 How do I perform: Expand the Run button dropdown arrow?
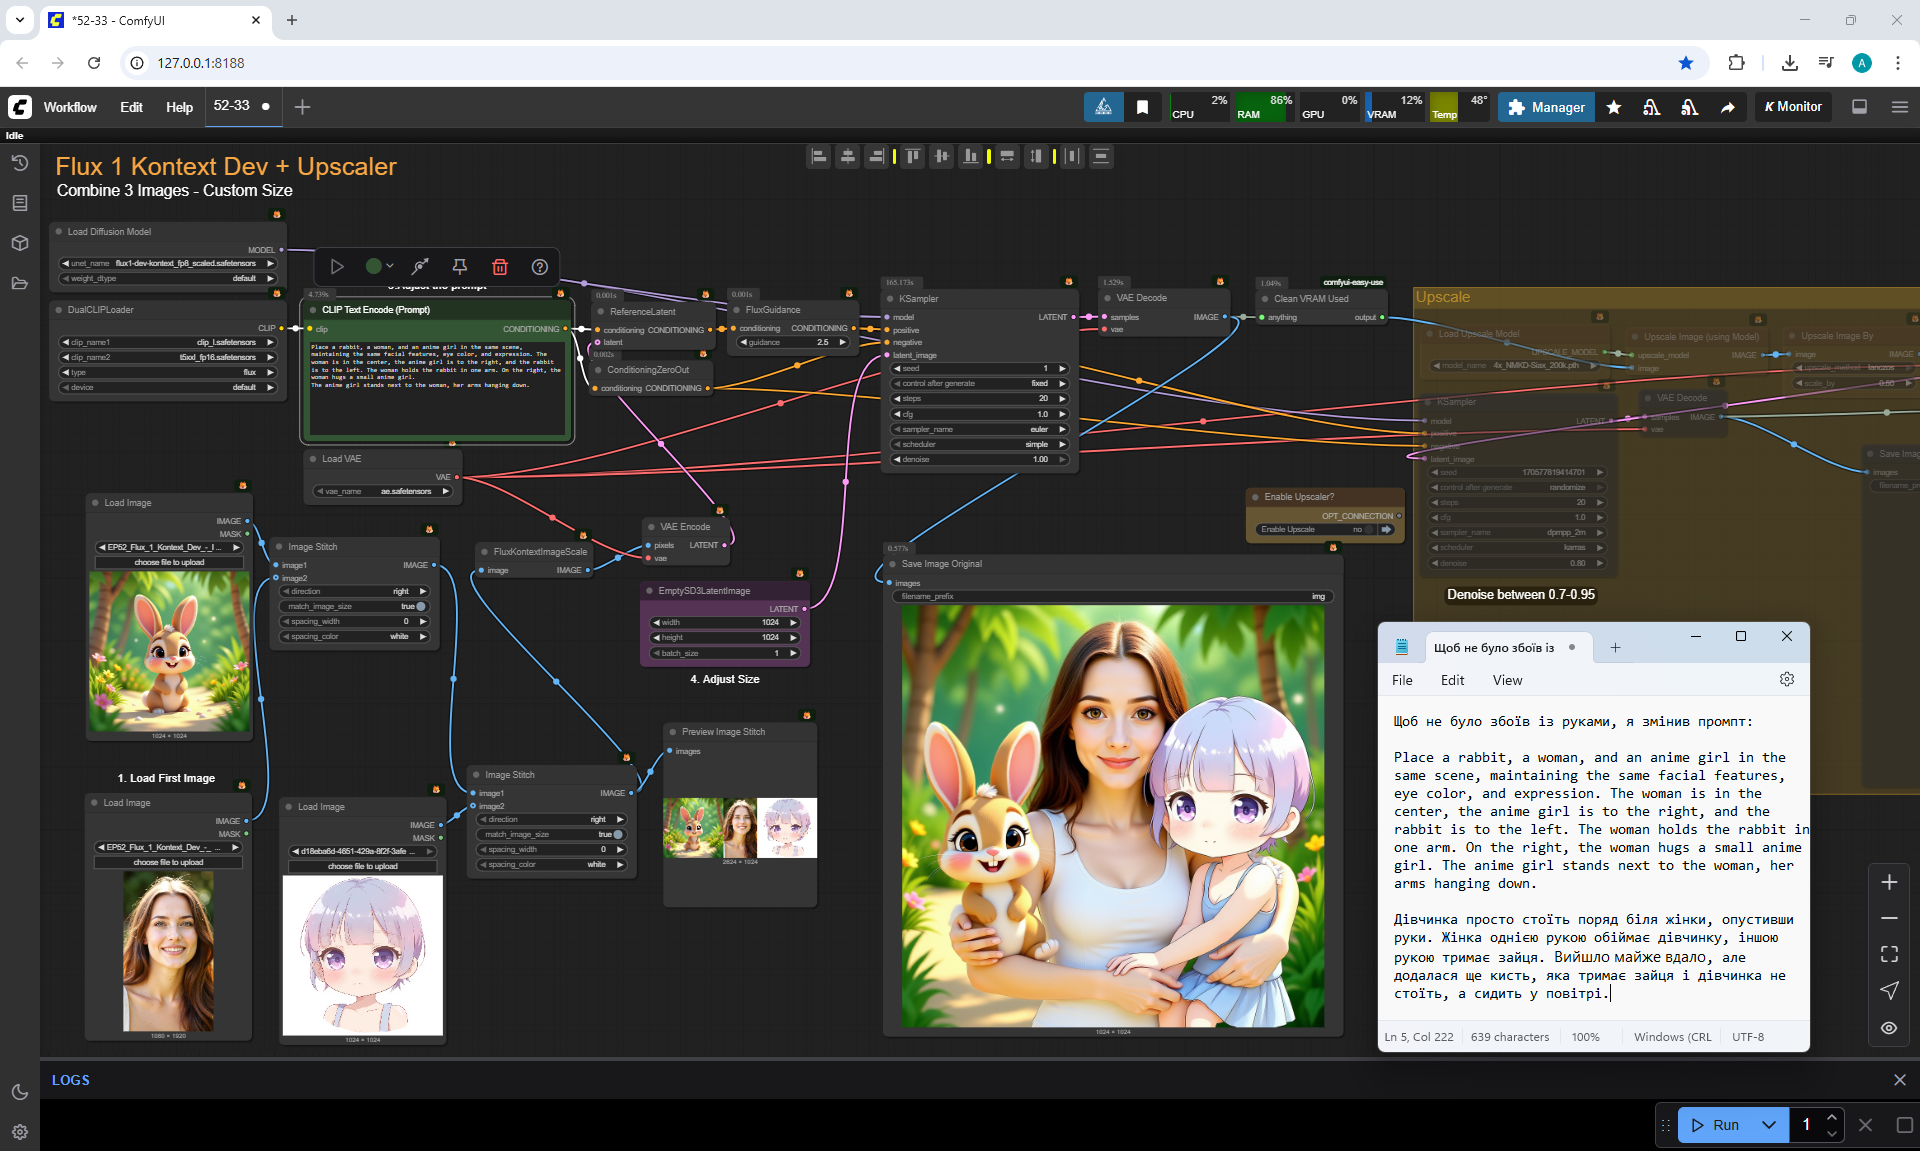pyautogui.click(x=1768, y=1125)
